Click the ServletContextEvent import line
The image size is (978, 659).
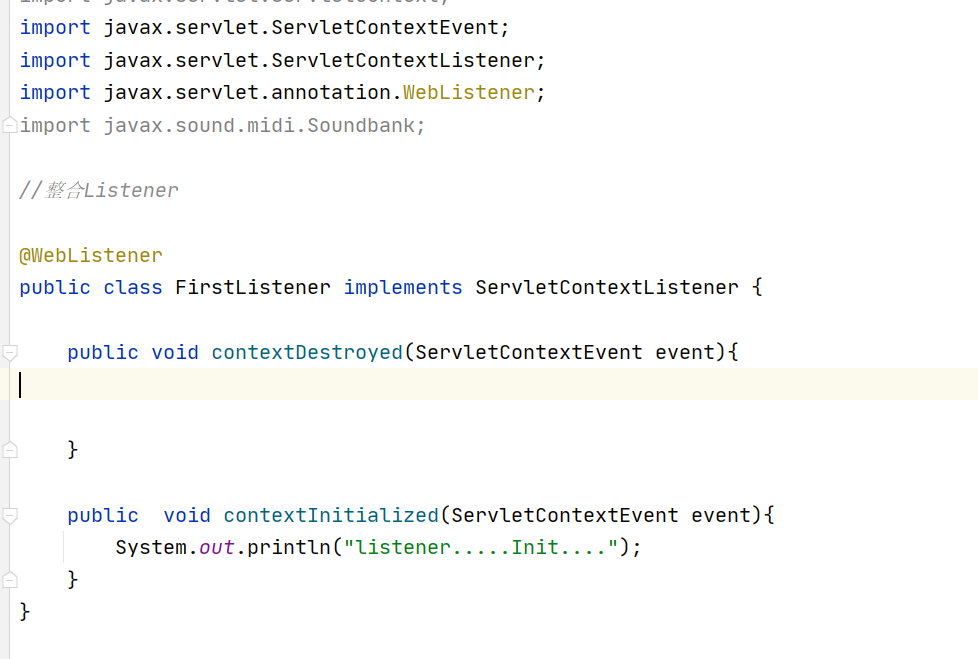pos(264,27)
